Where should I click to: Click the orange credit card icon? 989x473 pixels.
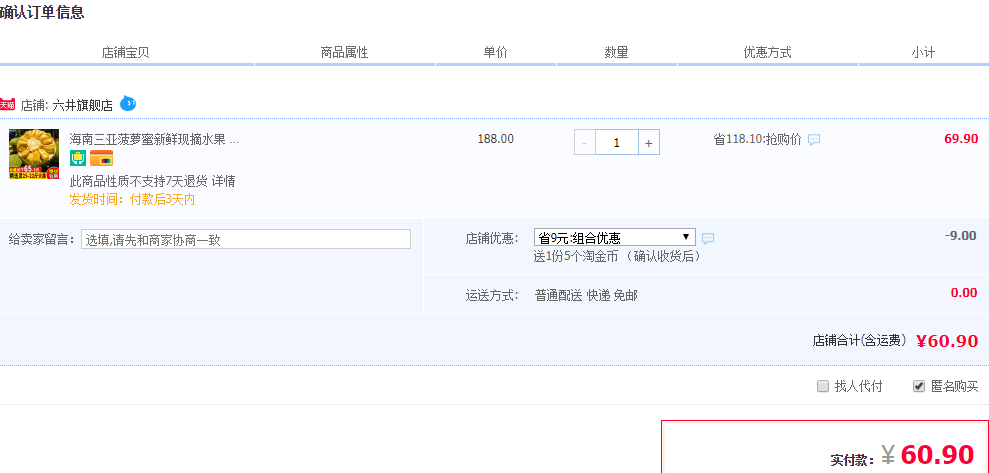tap(102, 158)
